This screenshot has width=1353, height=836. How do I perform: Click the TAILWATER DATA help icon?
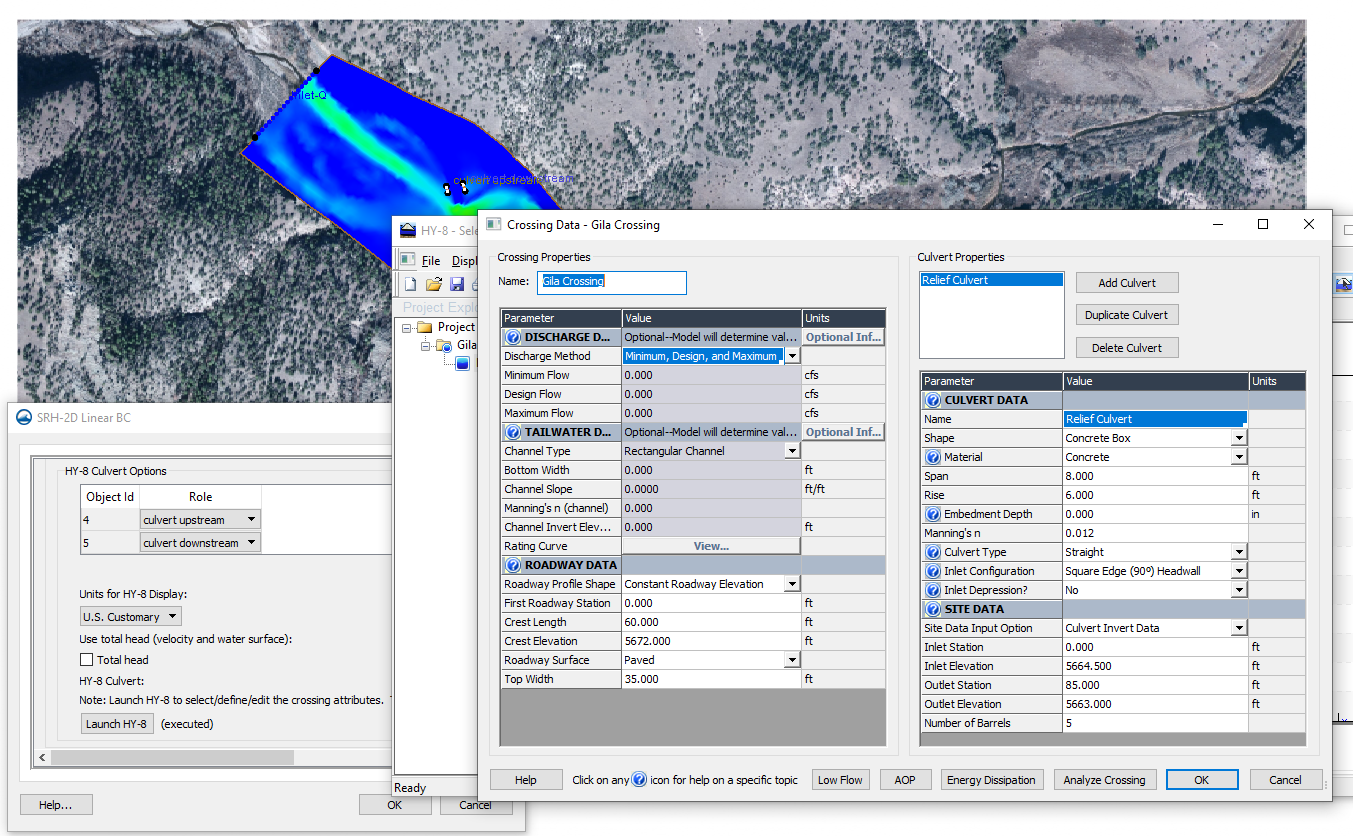pyautogui.click(x=513, y=432)
